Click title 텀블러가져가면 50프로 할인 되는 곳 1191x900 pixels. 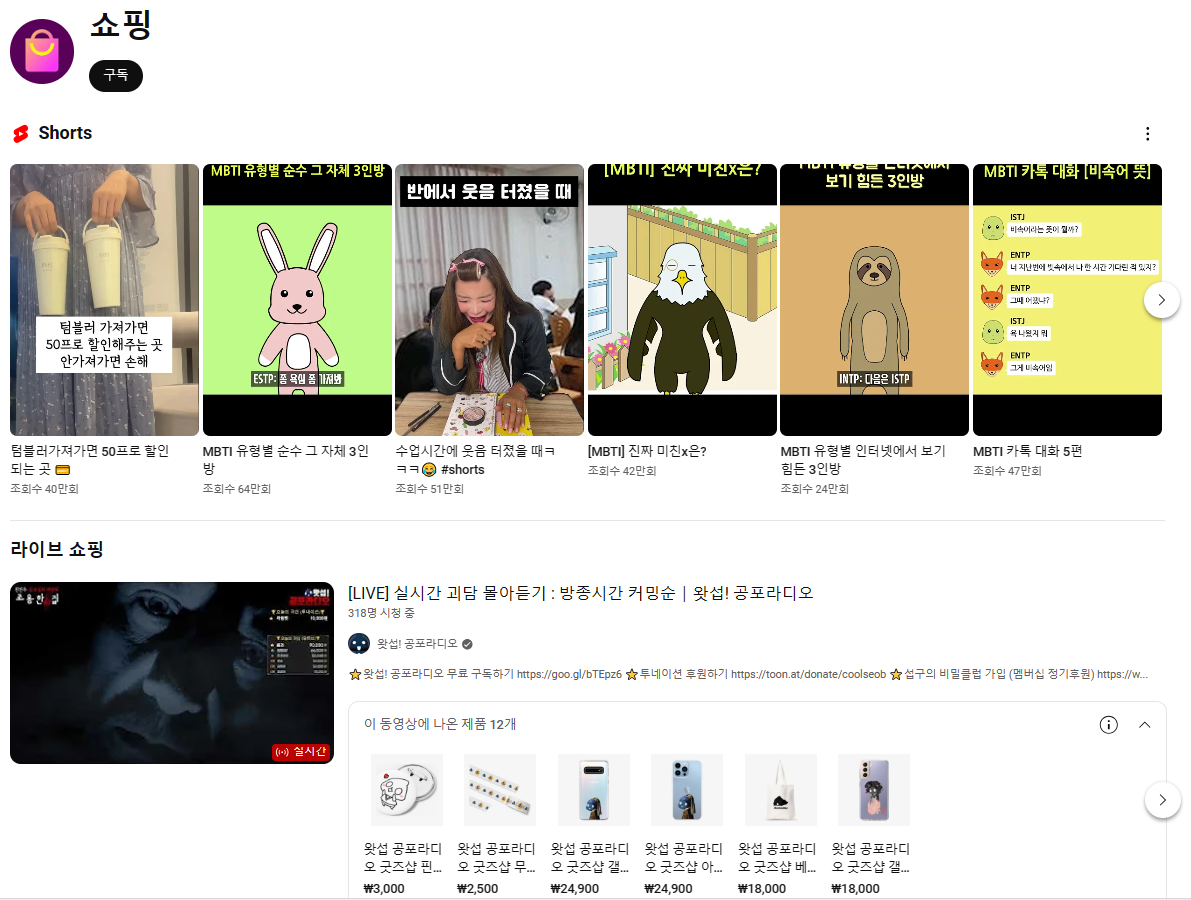90,460
